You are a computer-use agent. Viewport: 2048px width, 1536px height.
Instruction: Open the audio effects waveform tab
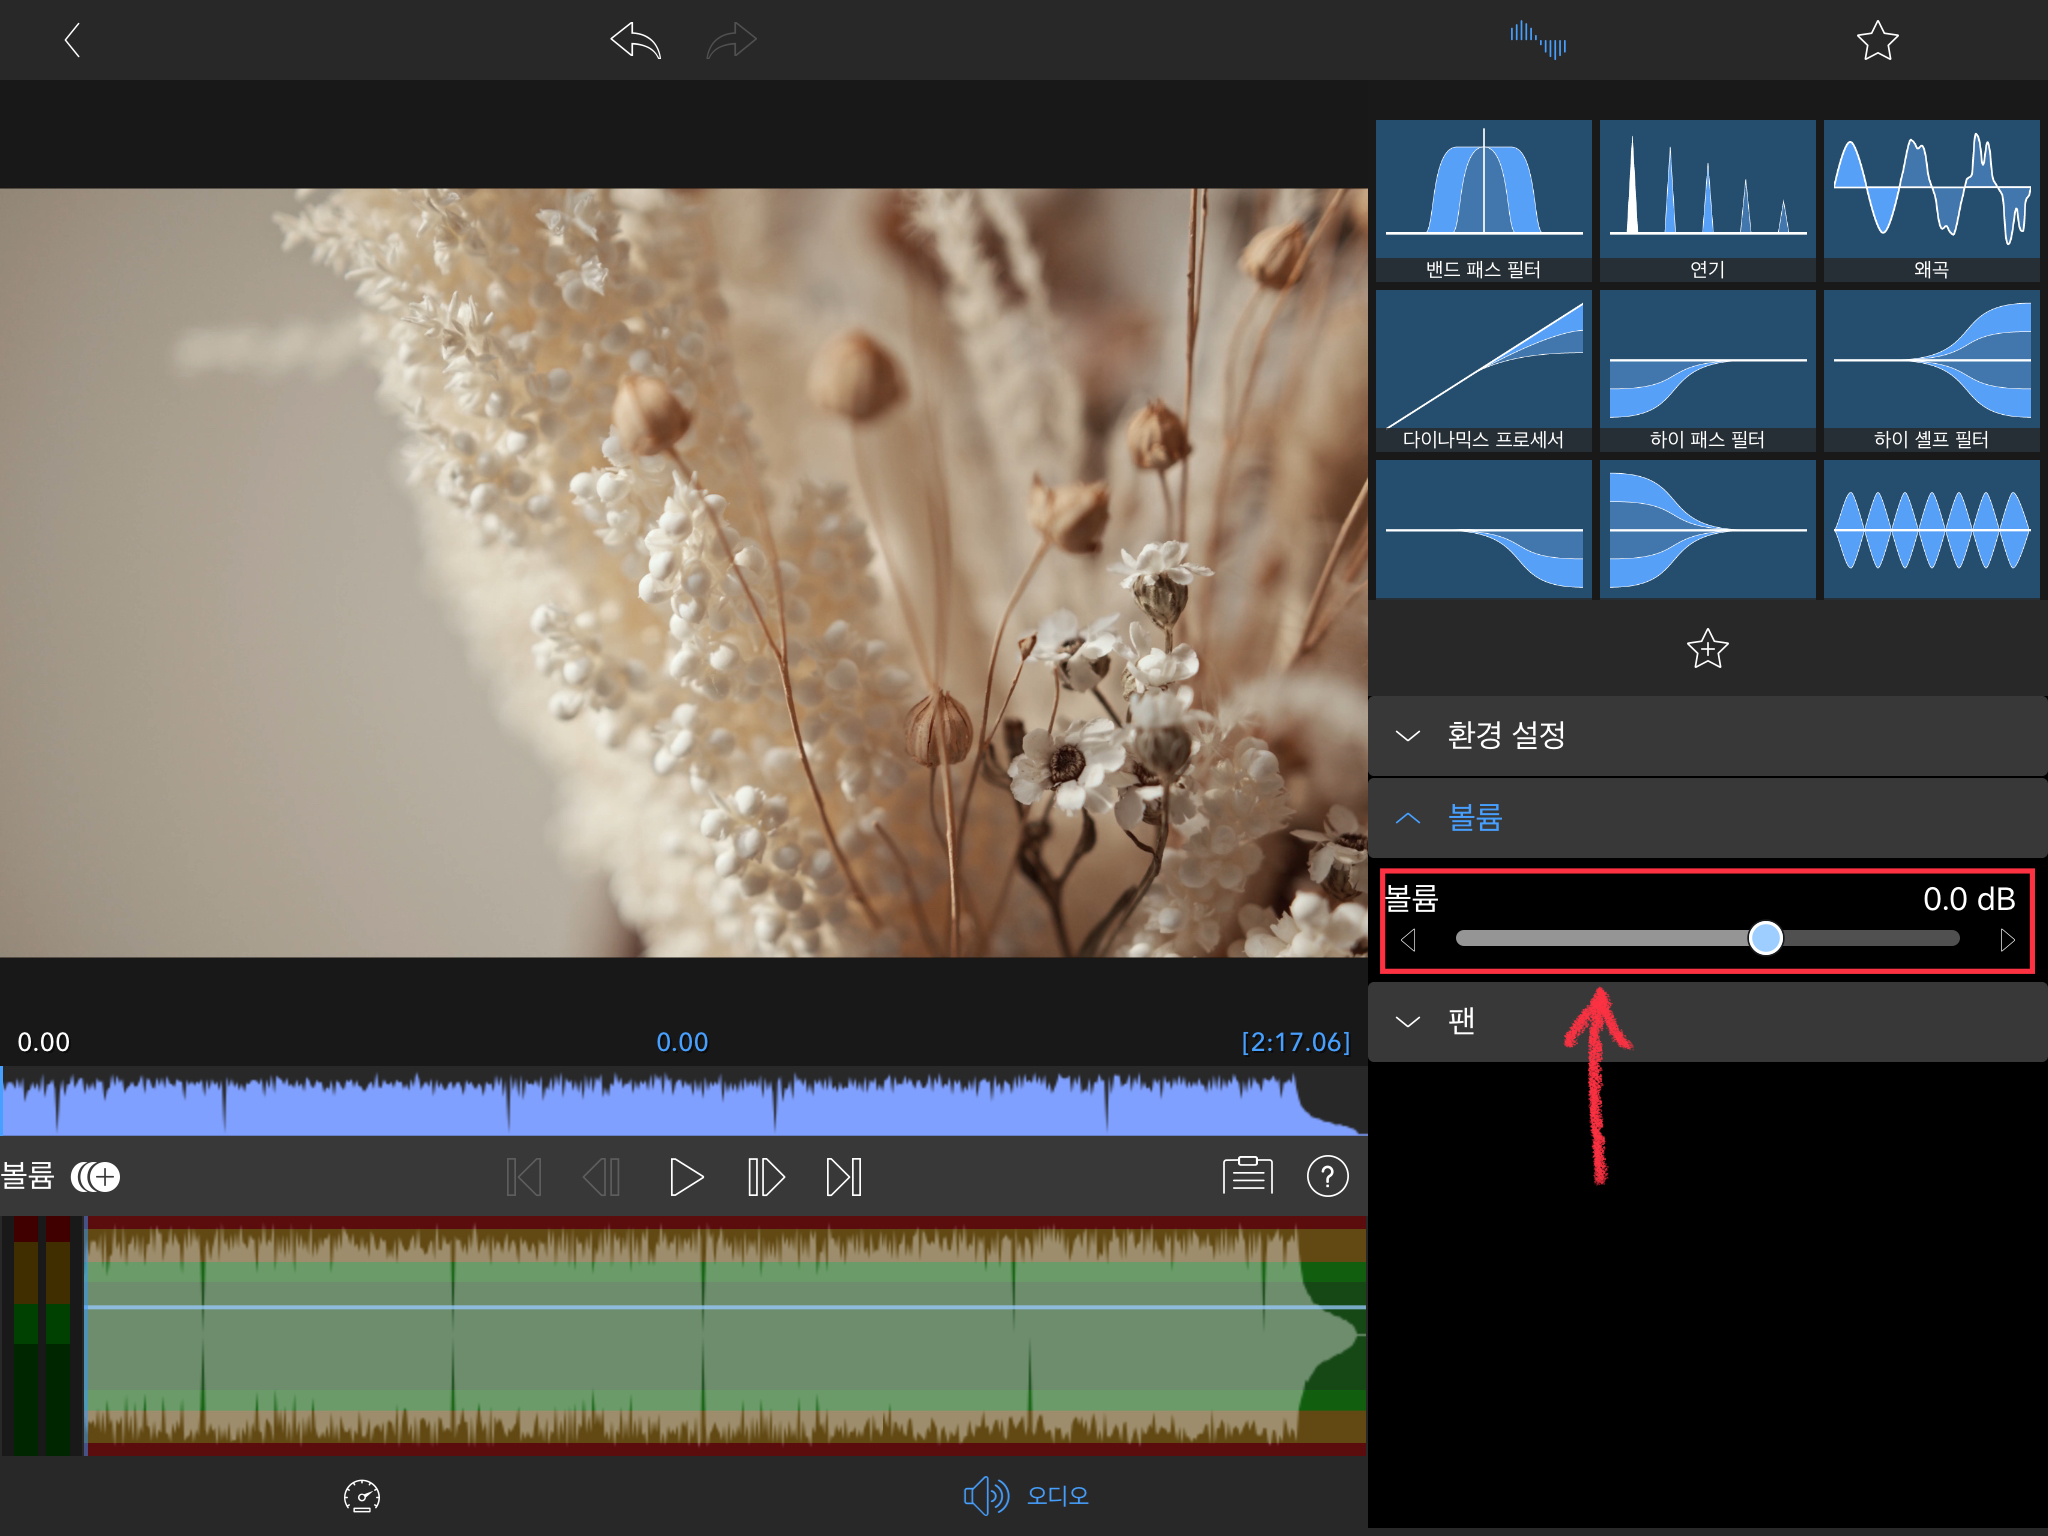pos(1538,41)
